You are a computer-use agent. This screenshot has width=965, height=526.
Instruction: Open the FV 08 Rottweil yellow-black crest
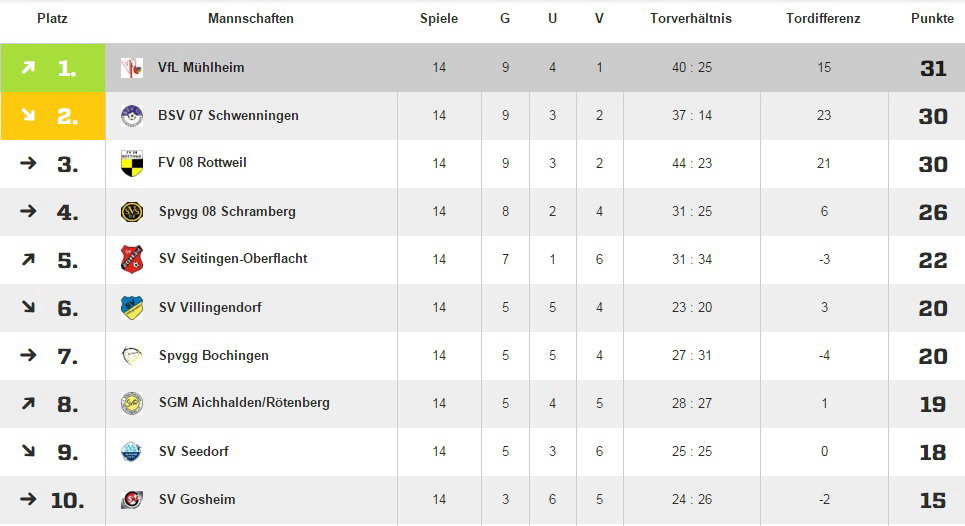[x=132, y=163]
